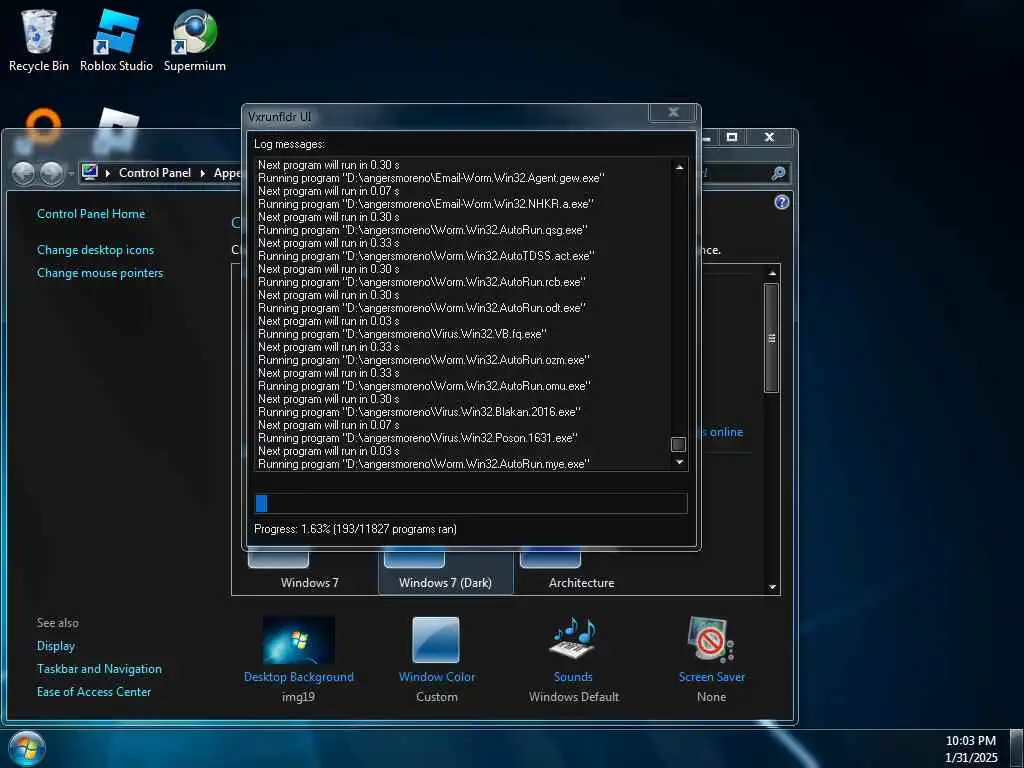The image size is (1024, 768).
Task: Open Change desktop icons link
Action: (95, 249)
